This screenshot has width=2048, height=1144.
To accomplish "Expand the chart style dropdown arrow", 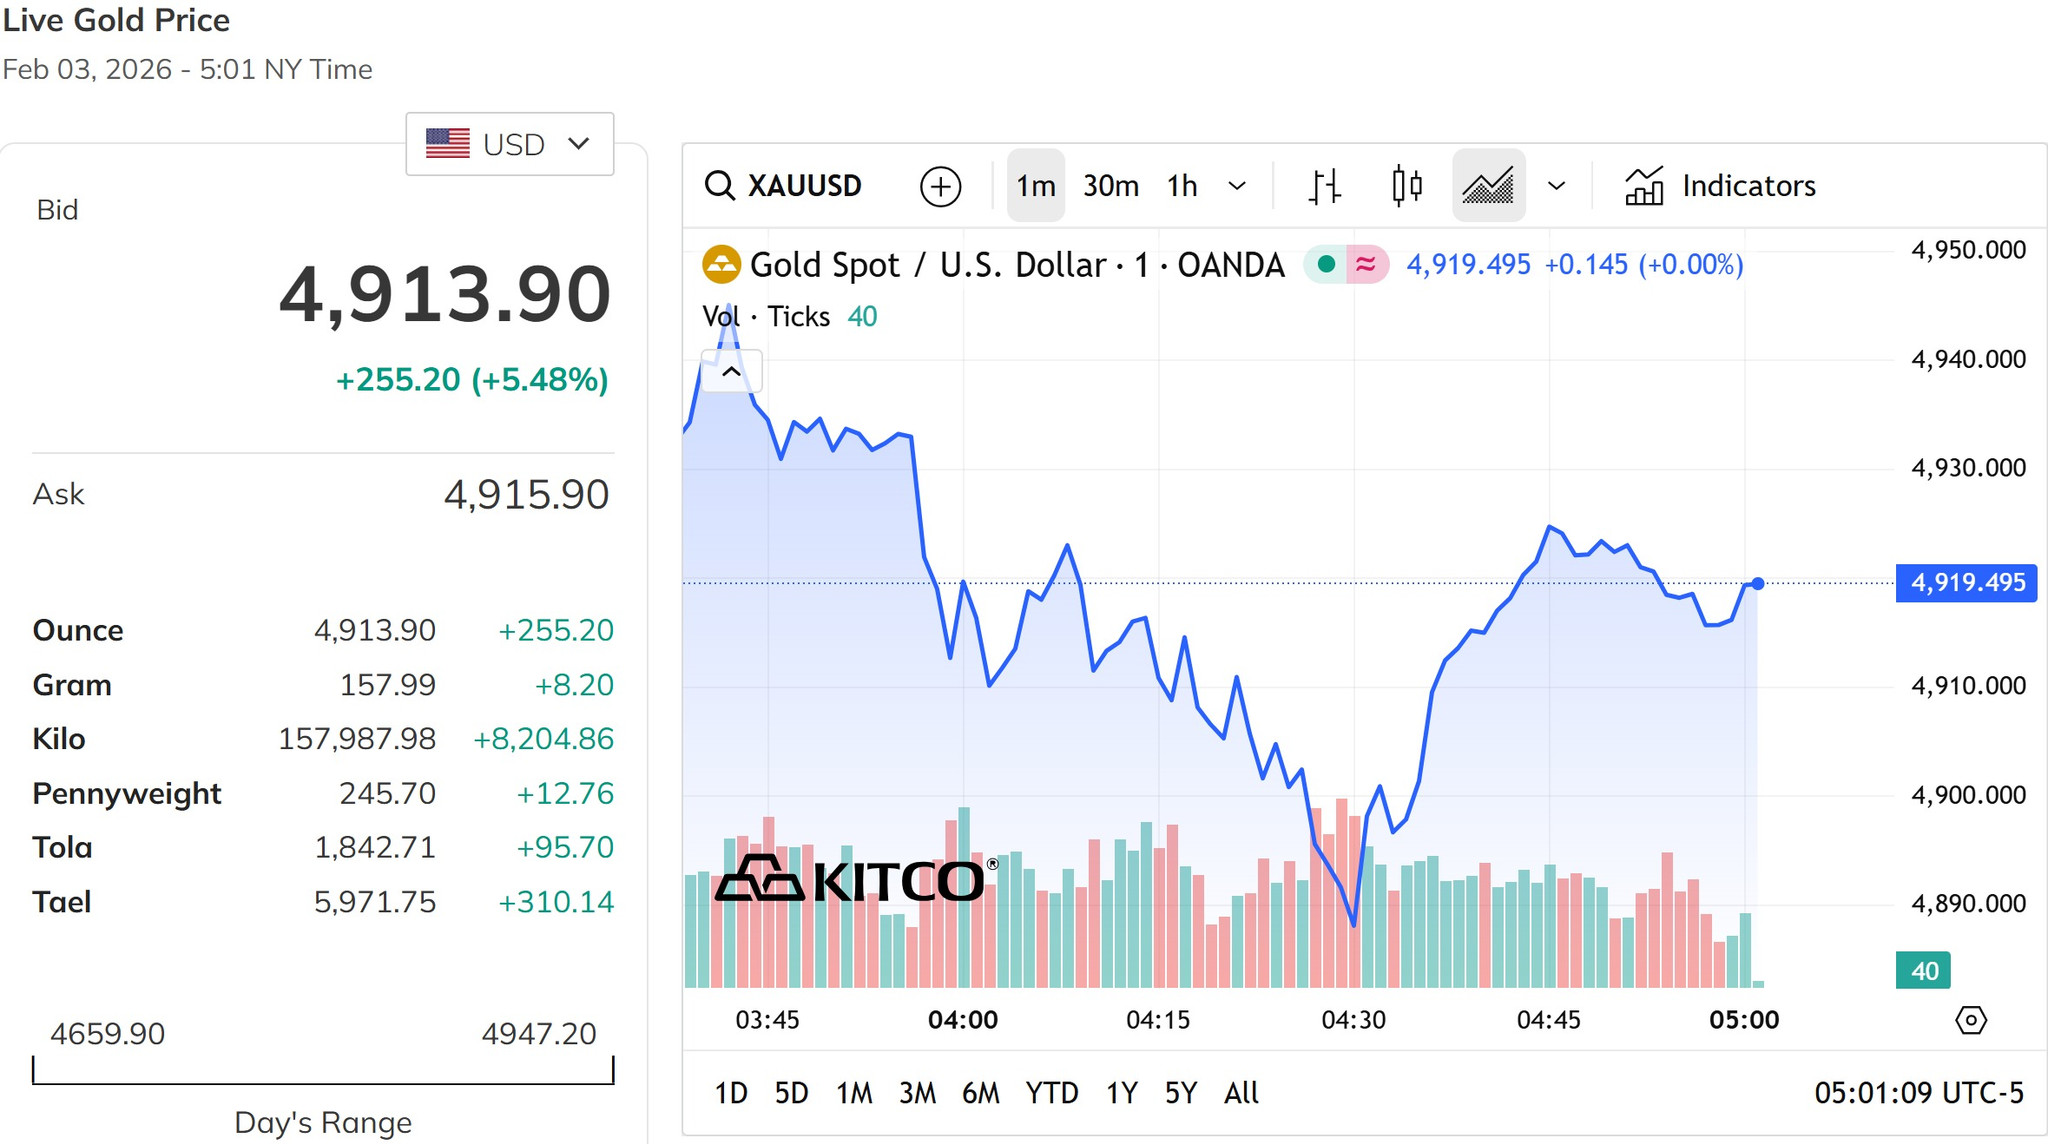I will (x=1556, y=186).
